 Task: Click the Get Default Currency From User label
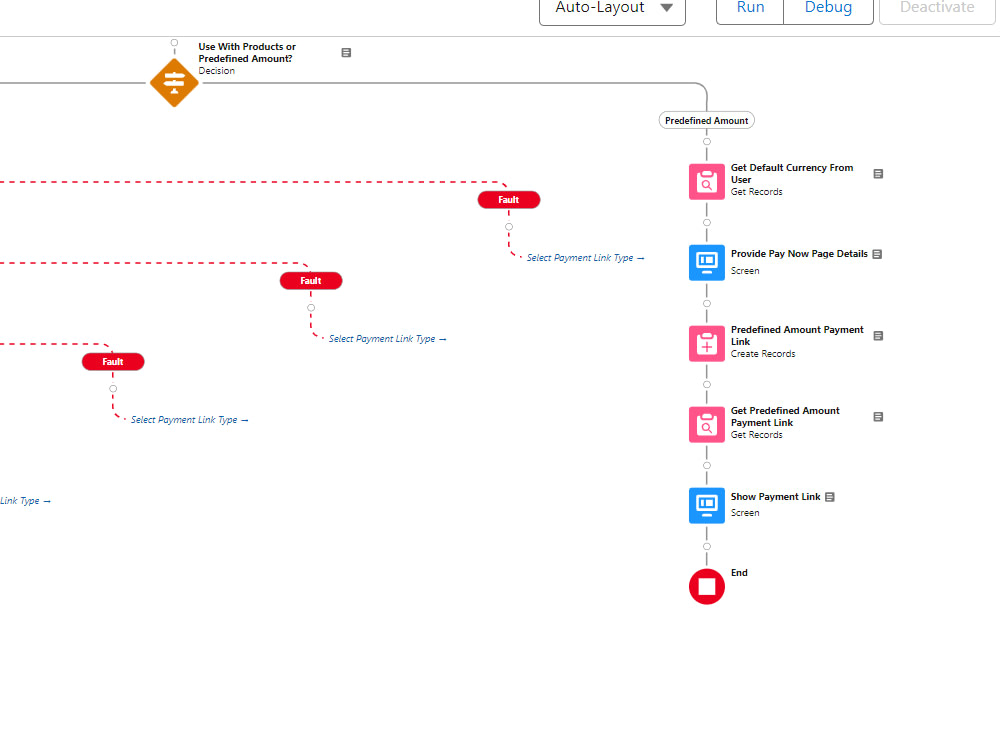791,173
